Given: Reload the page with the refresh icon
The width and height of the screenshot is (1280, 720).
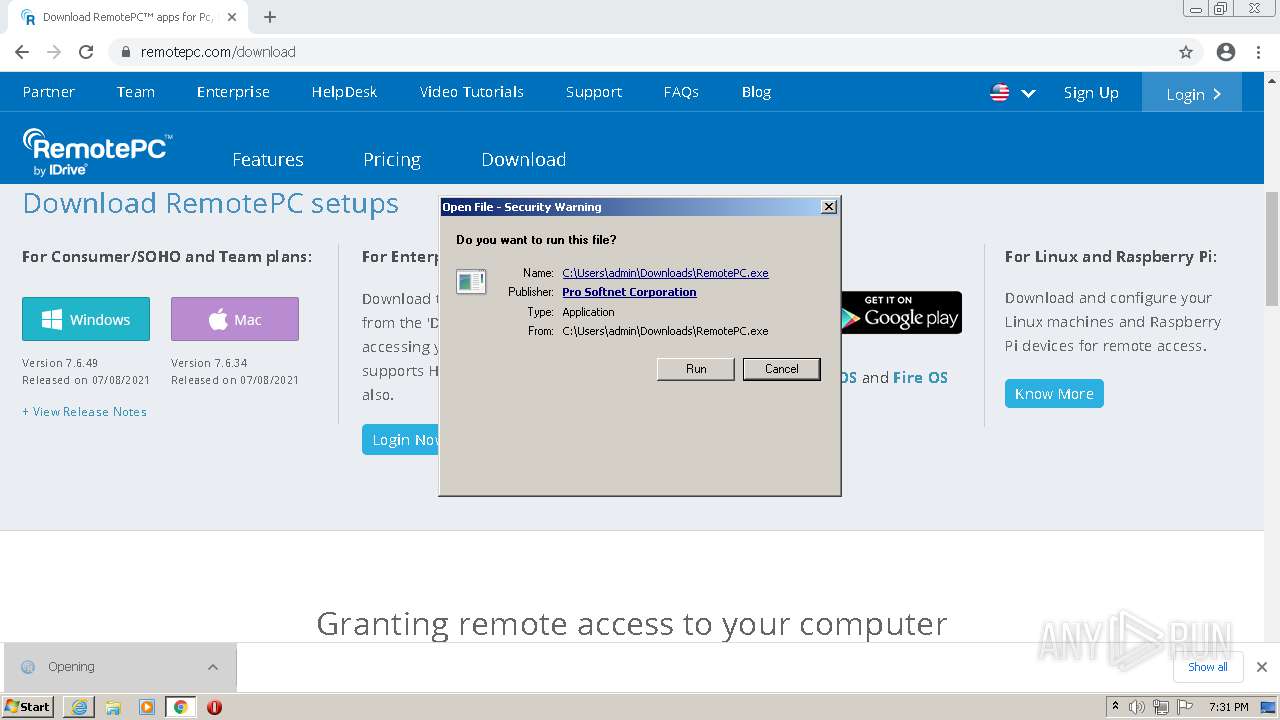Looking at the screenshot, I should (86, 52).
